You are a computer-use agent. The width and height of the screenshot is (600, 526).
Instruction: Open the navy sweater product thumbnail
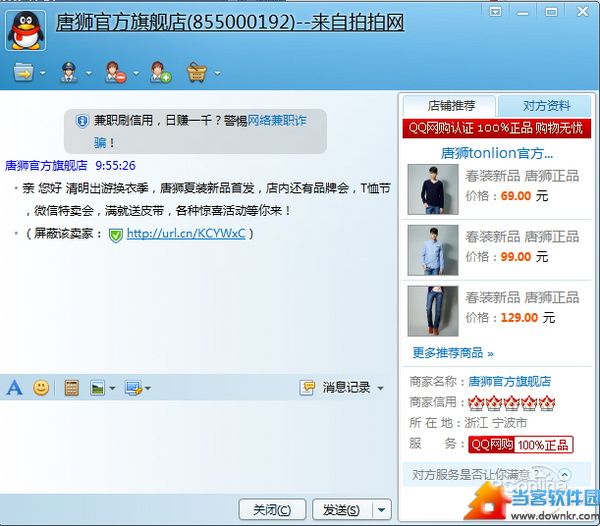(433, 189)
